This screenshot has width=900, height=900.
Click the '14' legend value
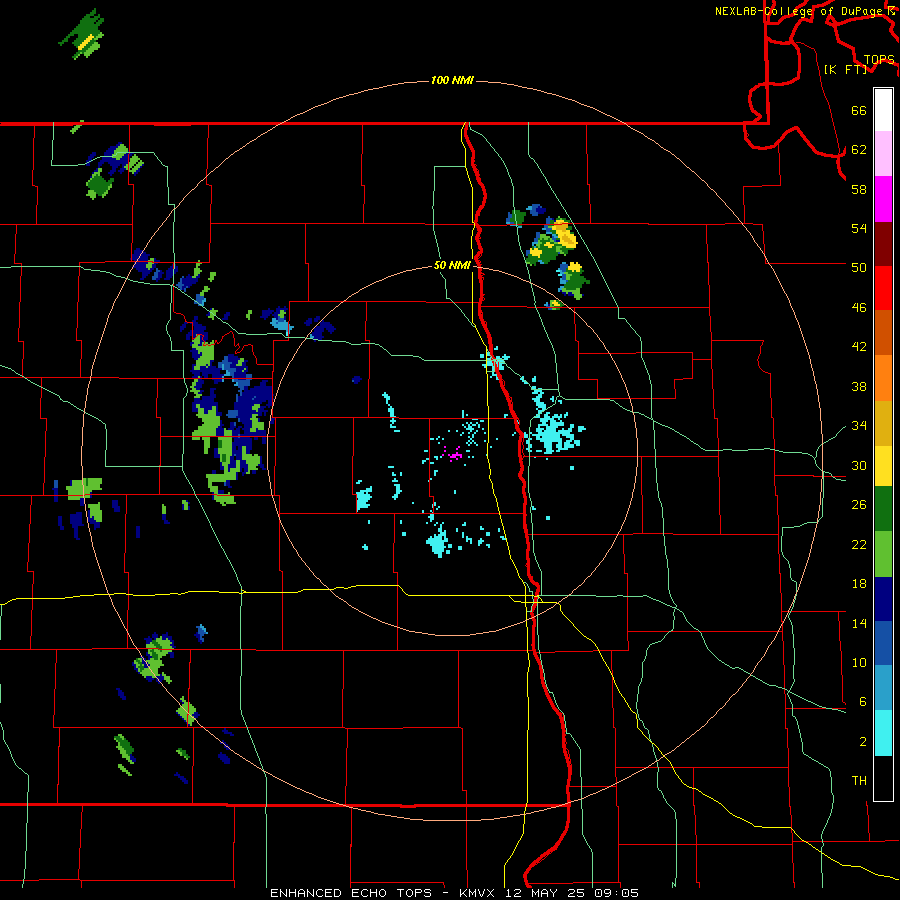point(859,623)
